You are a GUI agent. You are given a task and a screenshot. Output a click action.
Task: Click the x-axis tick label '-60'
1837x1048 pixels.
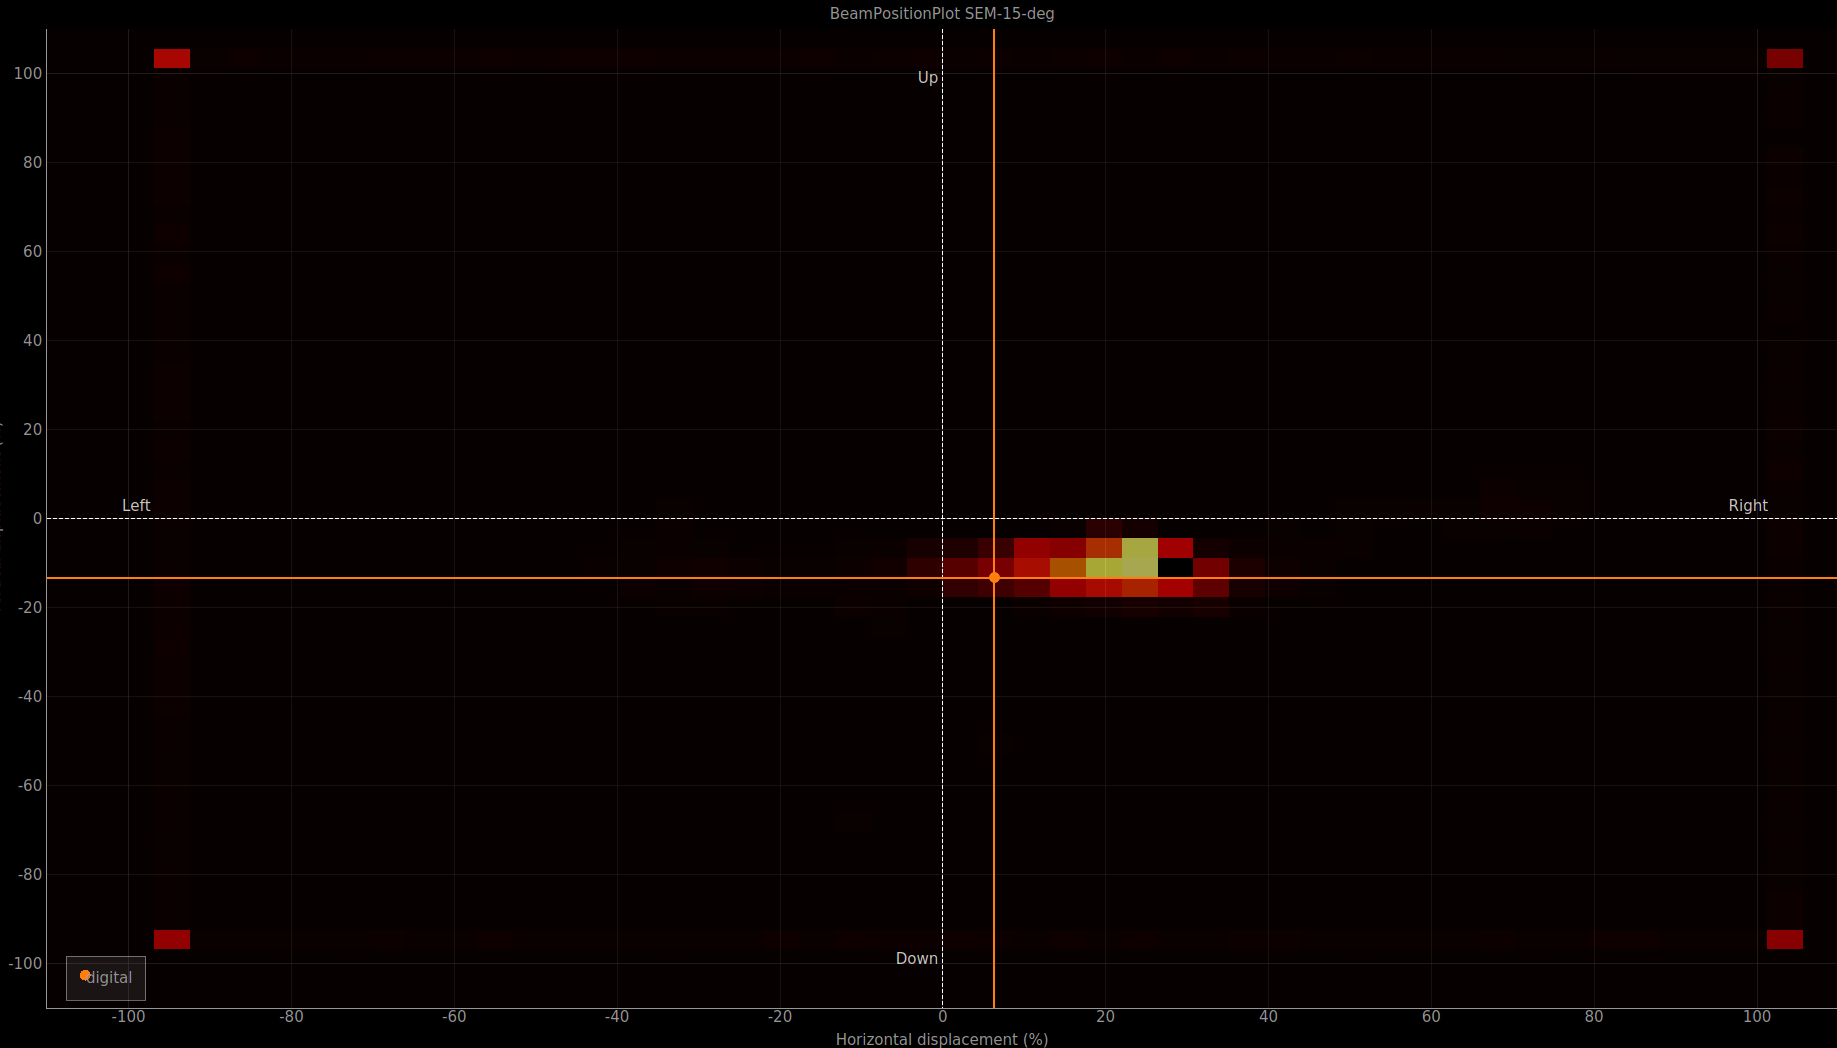pos(454,1016)
